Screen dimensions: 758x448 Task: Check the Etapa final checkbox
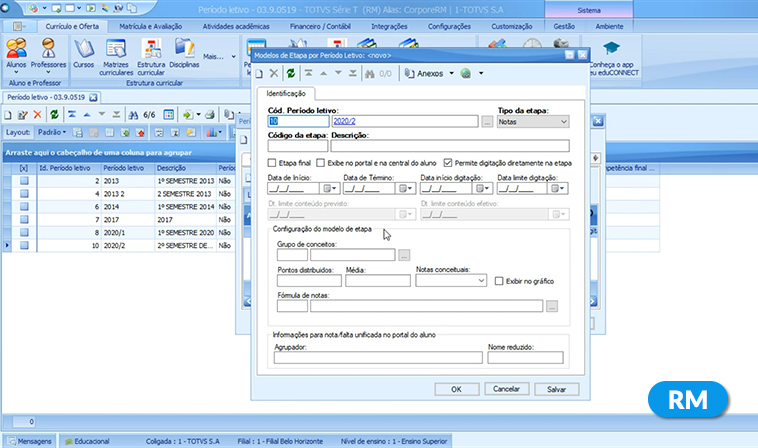pyautogui.click(x=273, y=162)
